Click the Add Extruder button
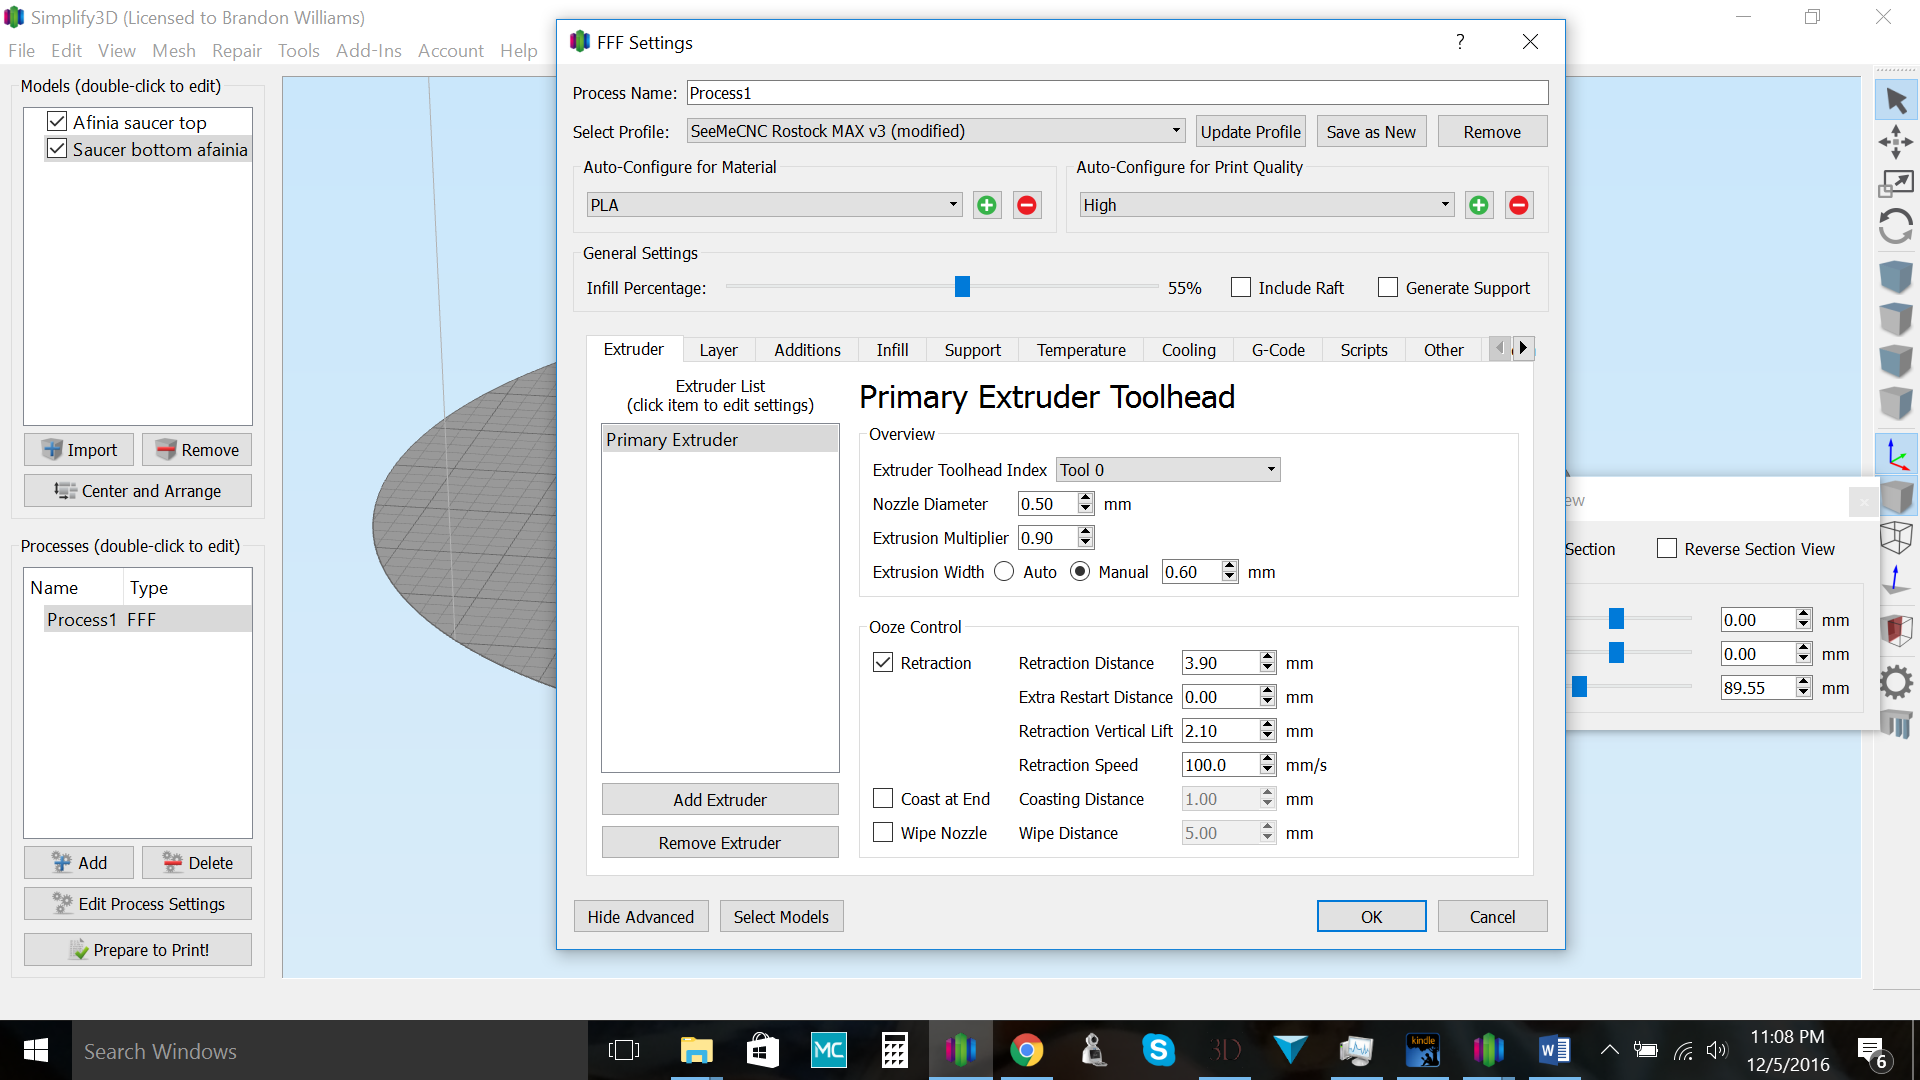Image resolution: width=1920 pixels, height=1080 pixels. (720, 800)
